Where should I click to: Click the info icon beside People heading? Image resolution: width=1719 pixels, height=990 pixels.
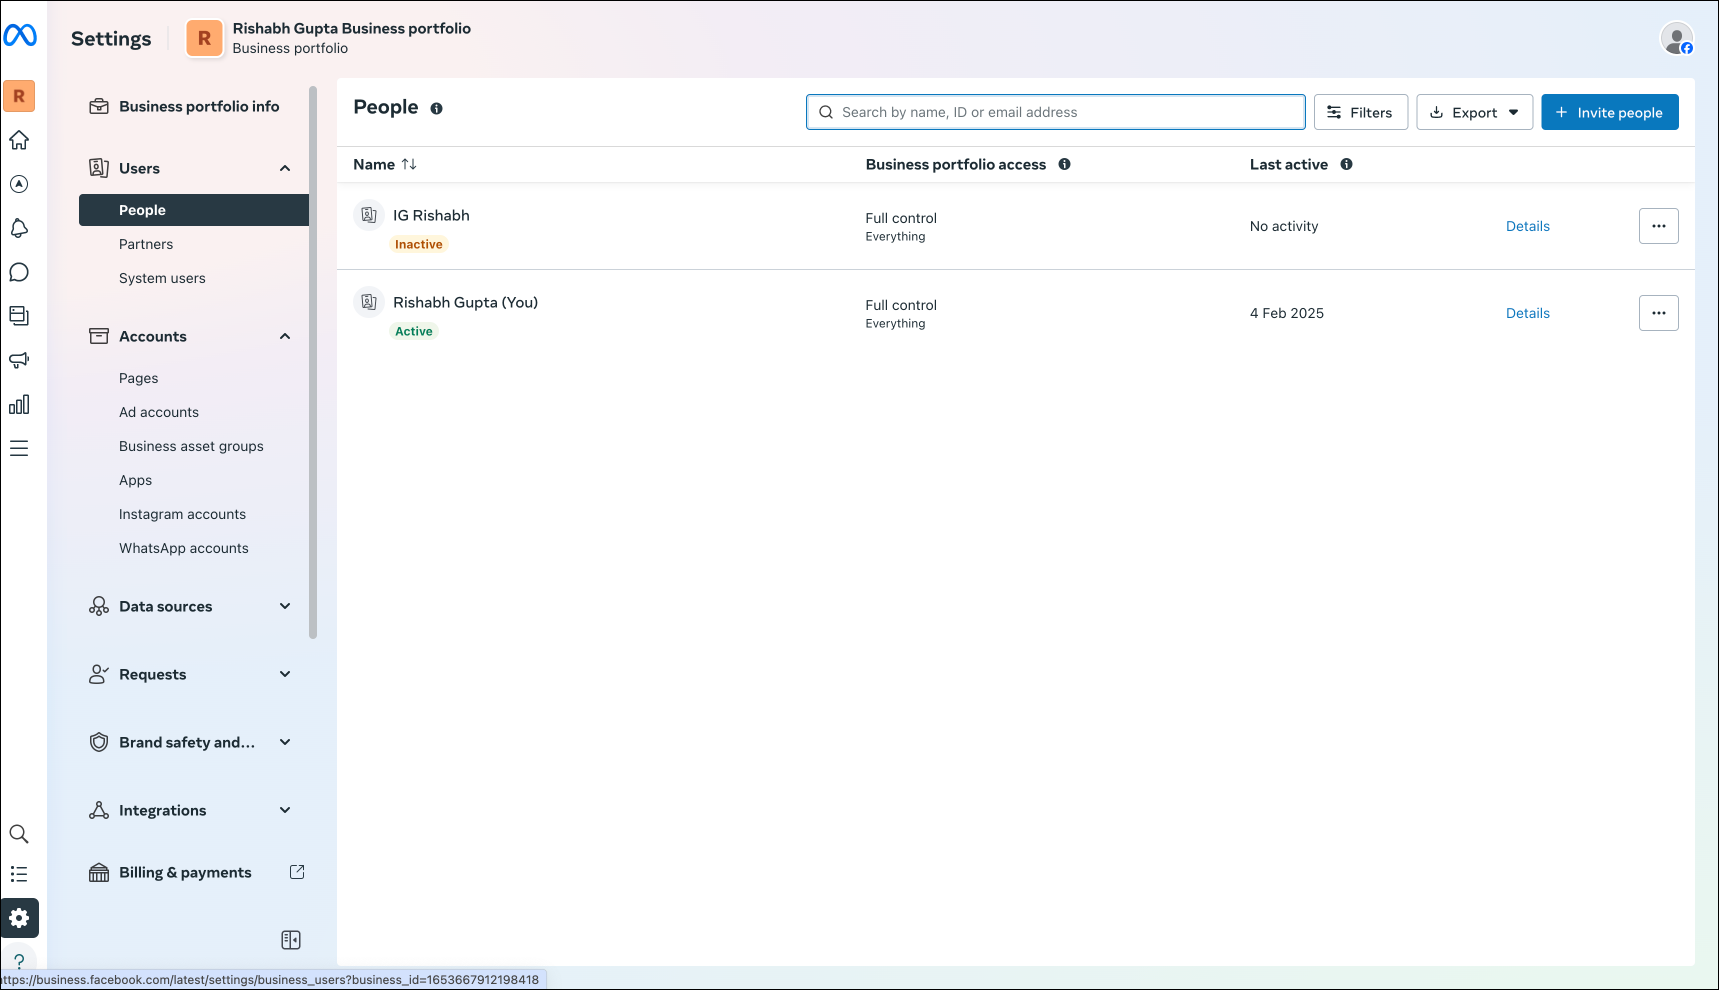(436, 108)
